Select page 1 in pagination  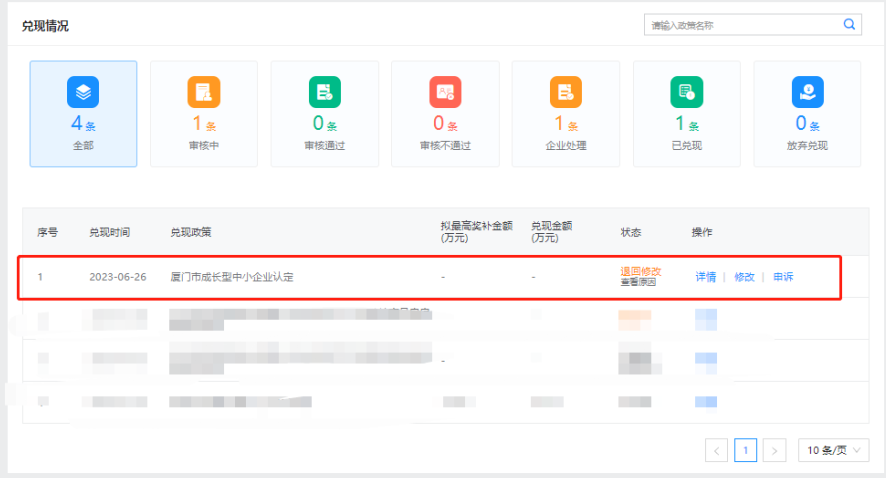pyautogui.click(x=745, y=450)
